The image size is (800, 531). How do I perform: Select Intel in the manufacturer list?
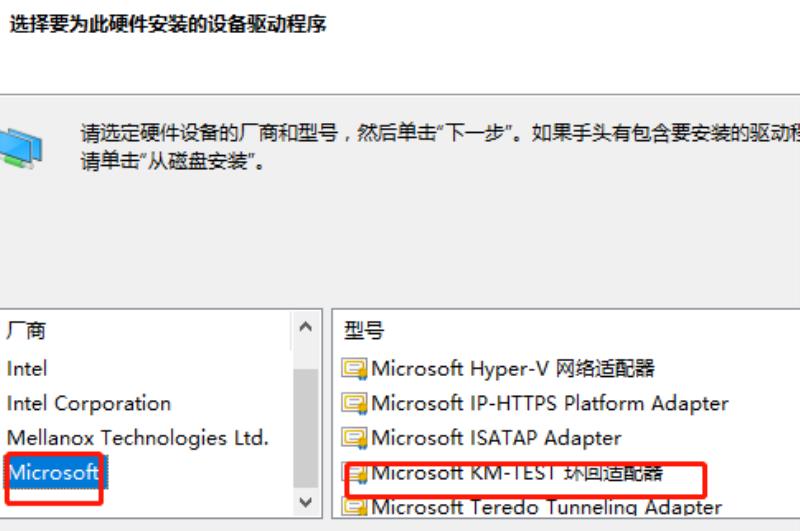click(x=27, y=369)
